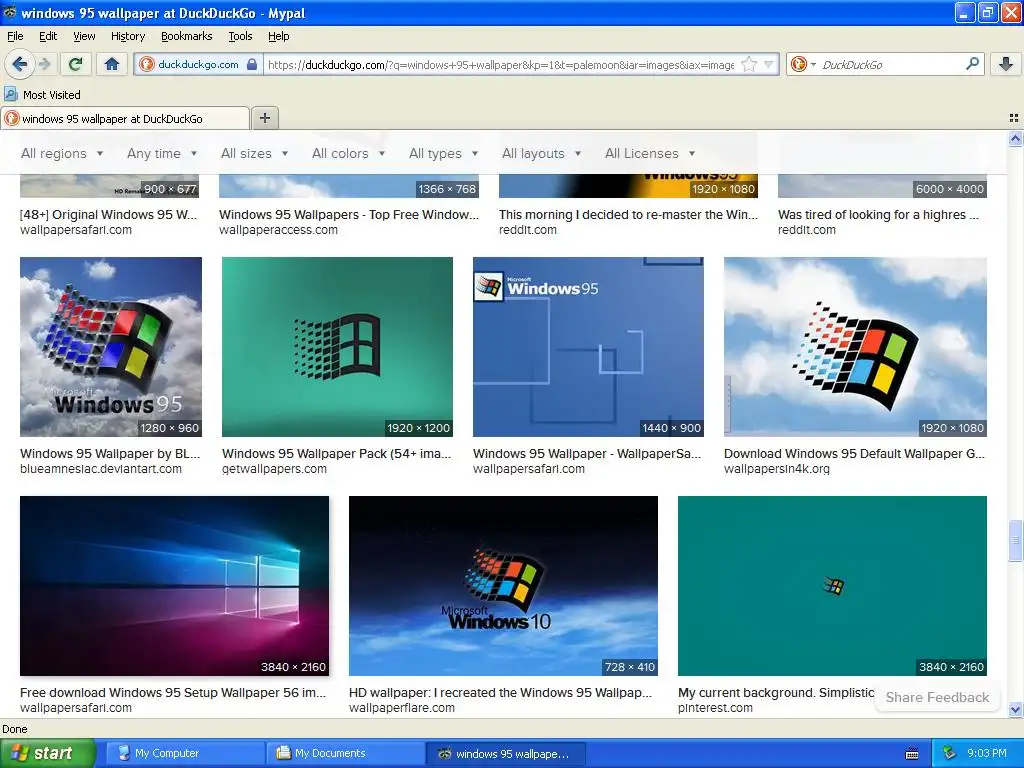Open a new tab with the plus button
Image resolution: width=1024 pixels, height=768 pixels.
(x=264, y=118)
